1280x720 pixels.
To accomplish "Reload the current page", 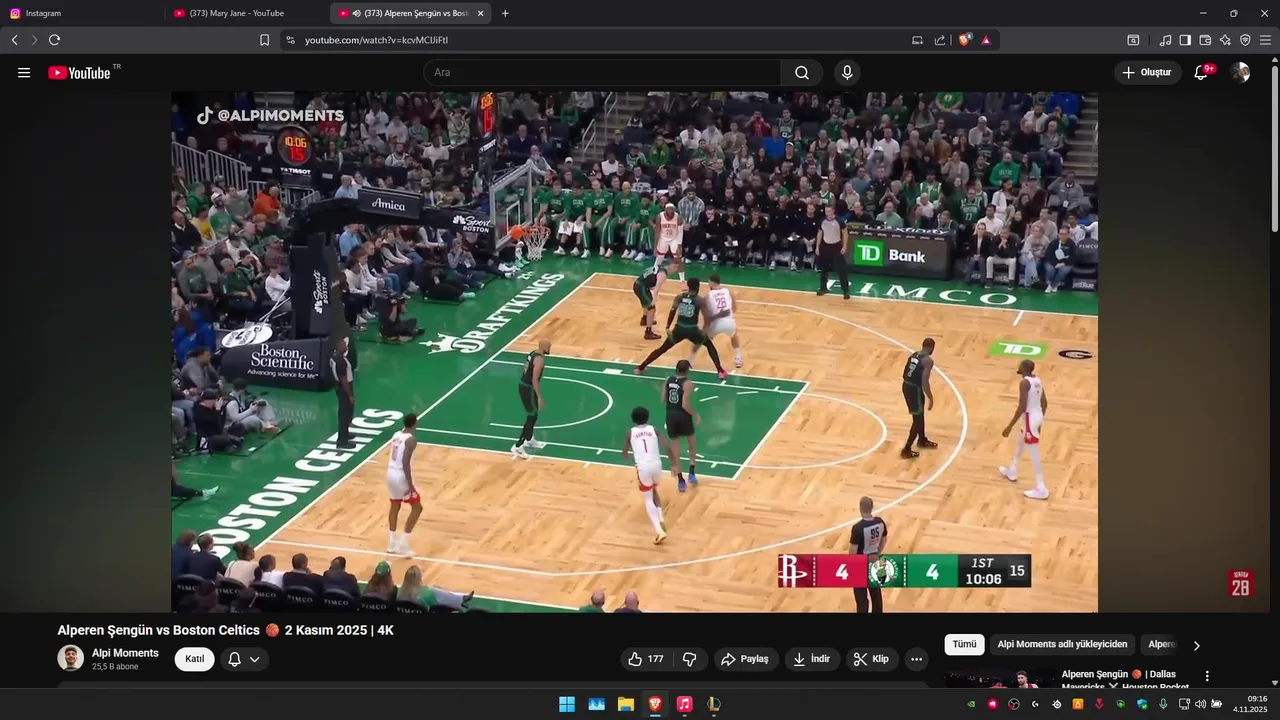I will click(54, 40).
